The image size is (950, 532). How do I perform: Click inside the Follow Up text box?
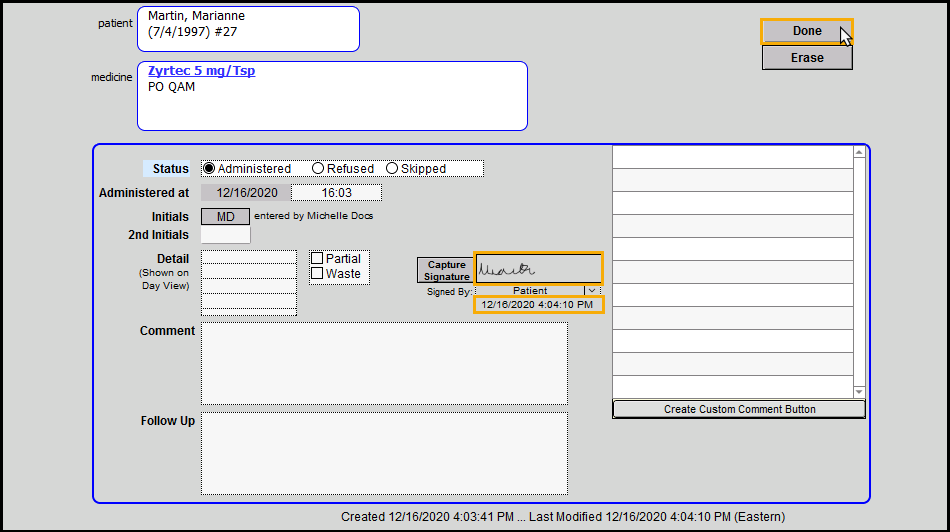point(384,453)
